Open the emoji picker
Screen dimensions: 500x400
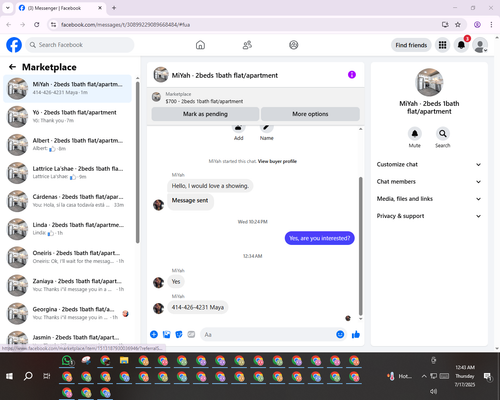(x=340, y=334)
